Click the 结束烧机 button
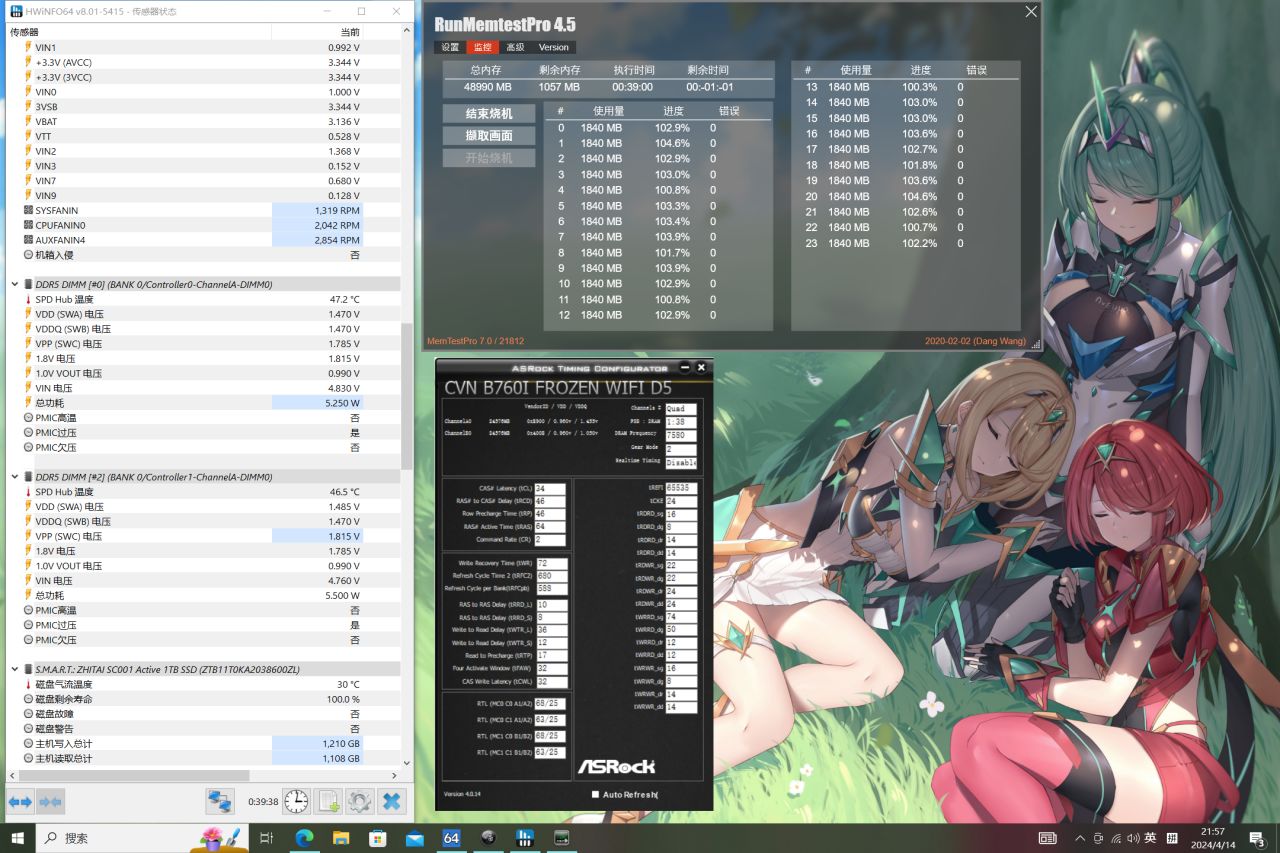Screen dimensions: 1280x853 pos(489,113)
